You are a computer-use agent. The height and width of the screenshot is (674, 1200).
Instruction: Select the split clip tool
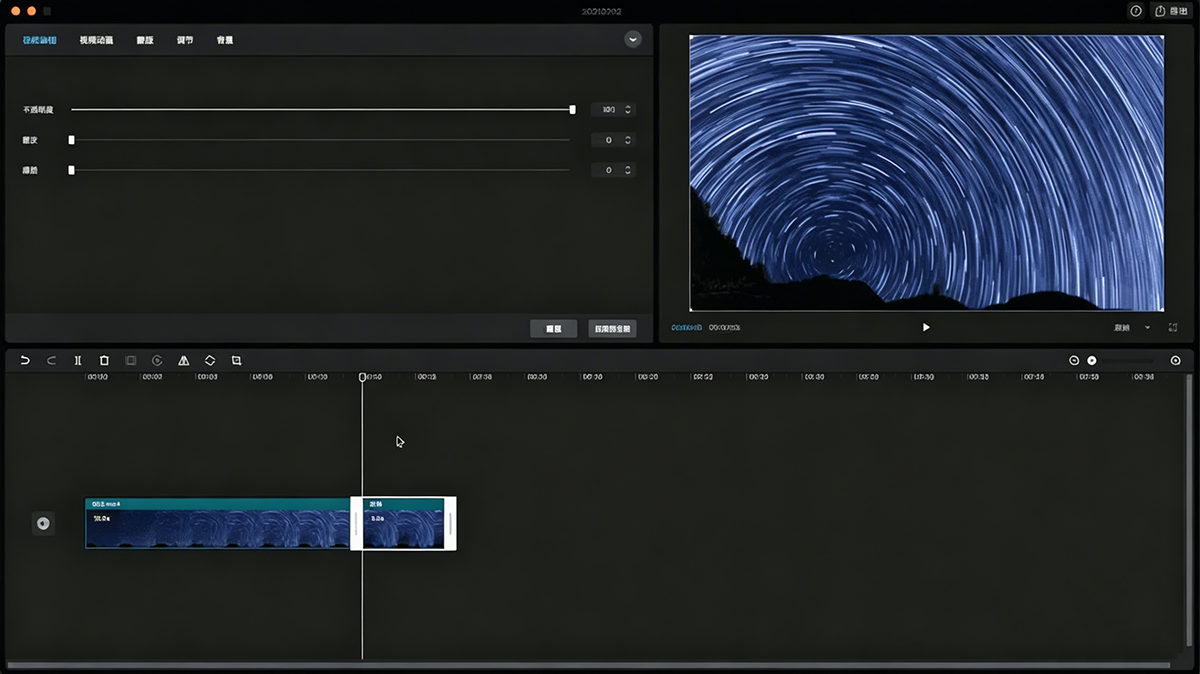[x=78, y=360]
